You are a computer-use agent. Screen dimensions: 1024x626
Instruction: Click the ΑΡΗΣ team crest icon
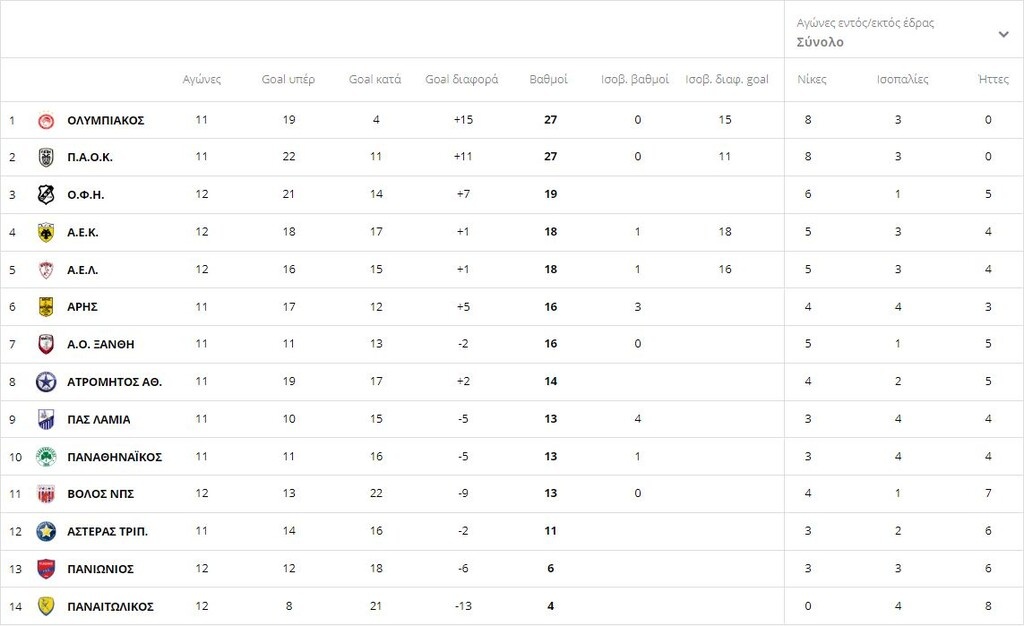point(46,307)
